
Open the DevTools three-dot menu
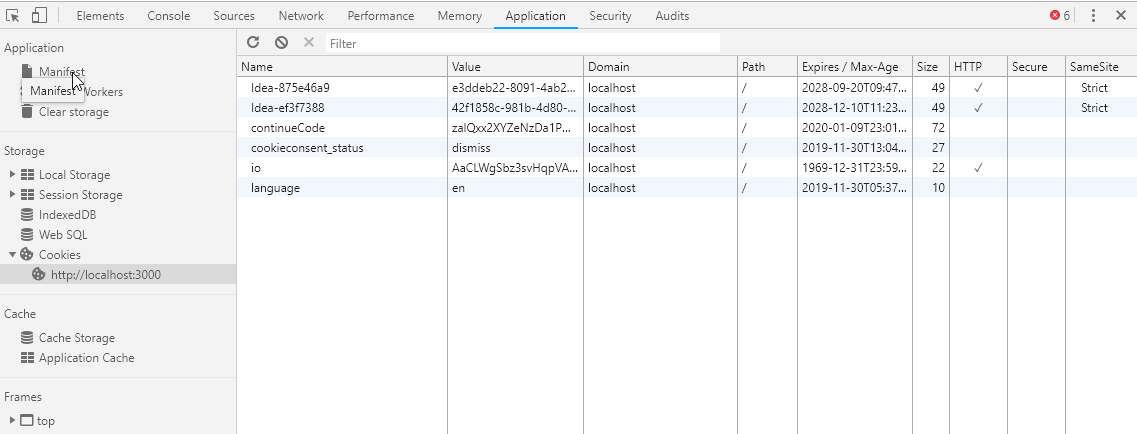1093,16
